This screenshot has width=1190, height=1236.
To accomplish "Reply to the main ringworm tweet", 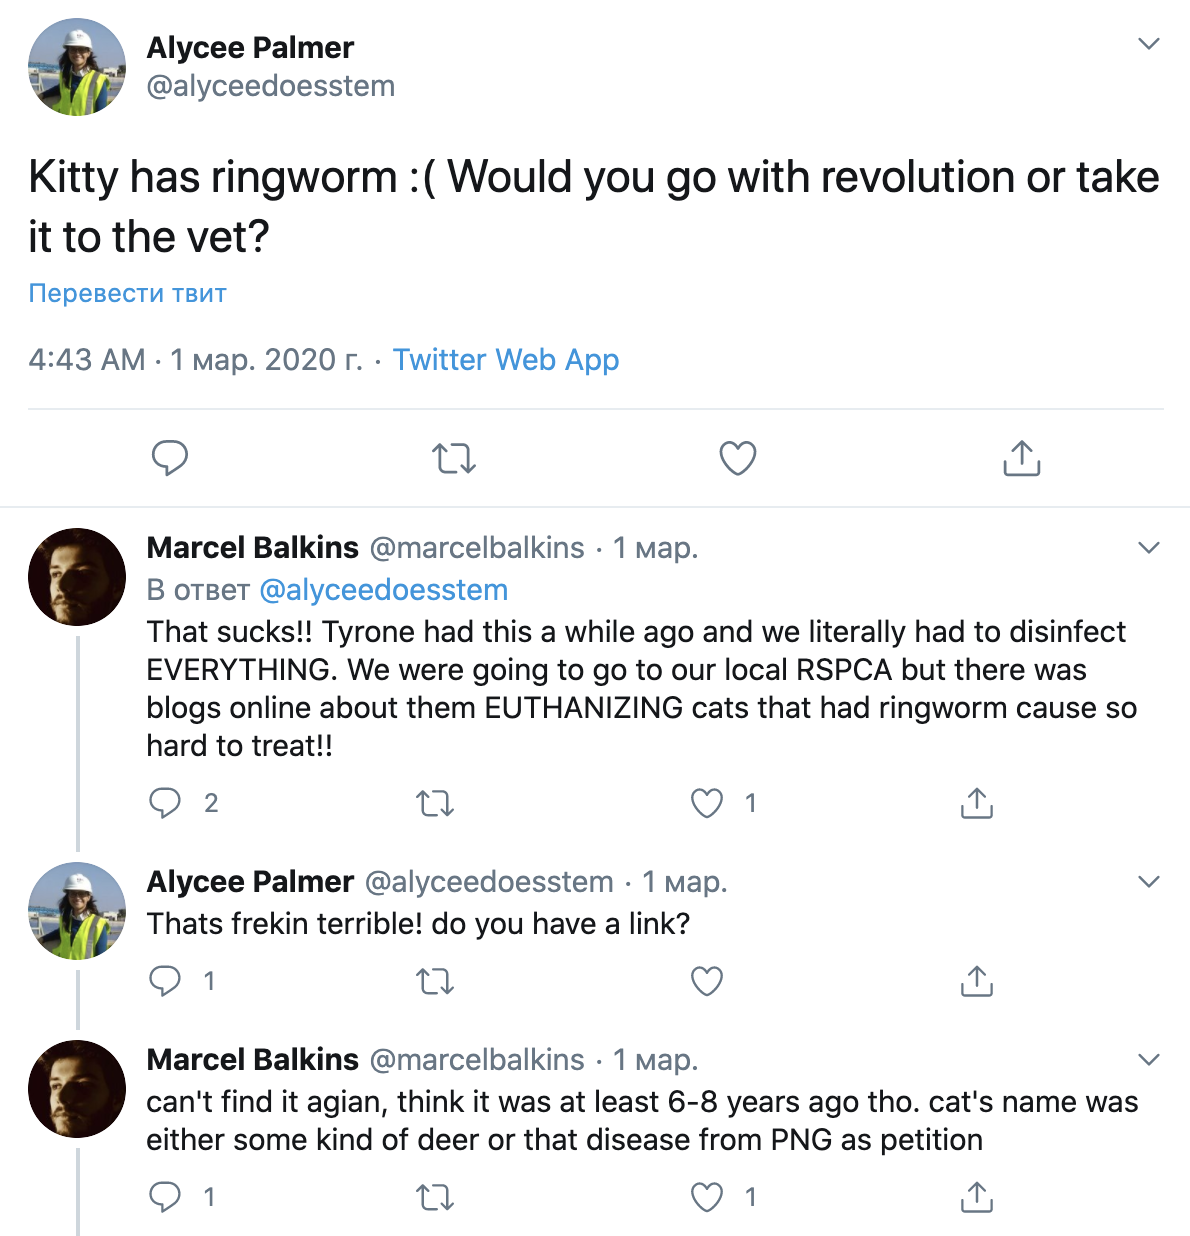I will click(x=170, y=458).
